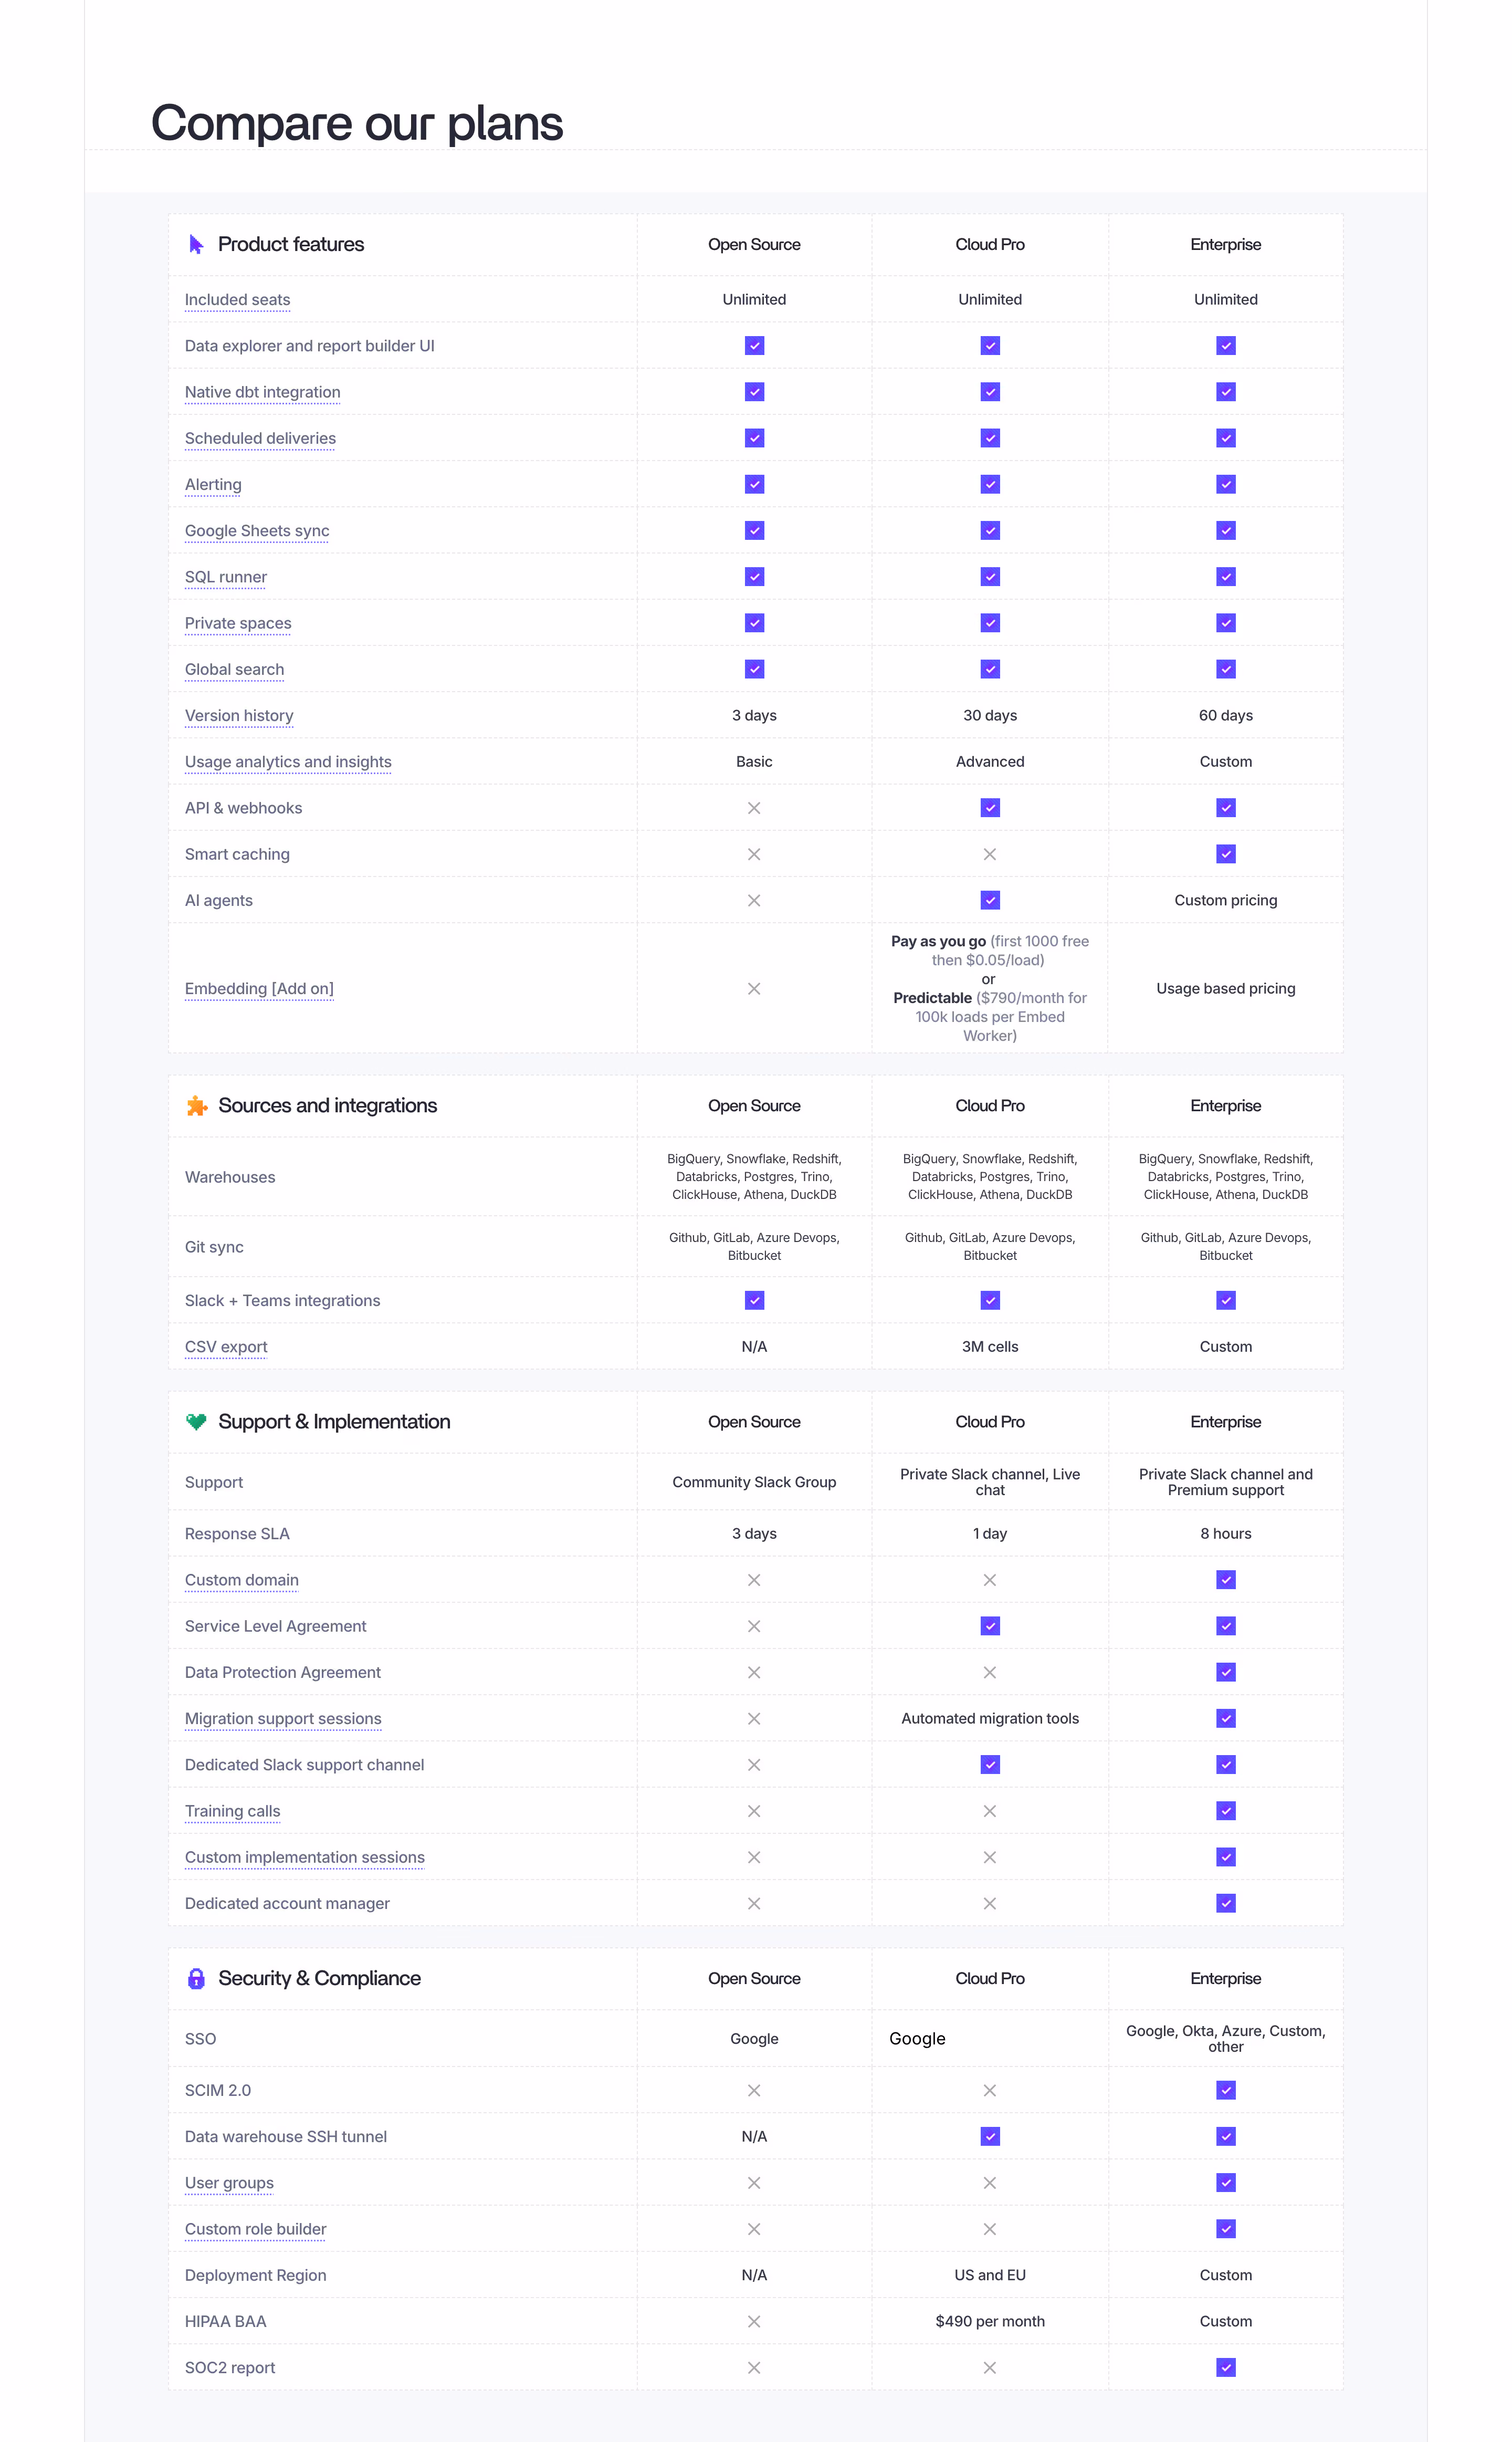Click the Native dbt integration checkmark under Open Source
The width and height of the screenshot is (1512, 2442).
[755, 392]
